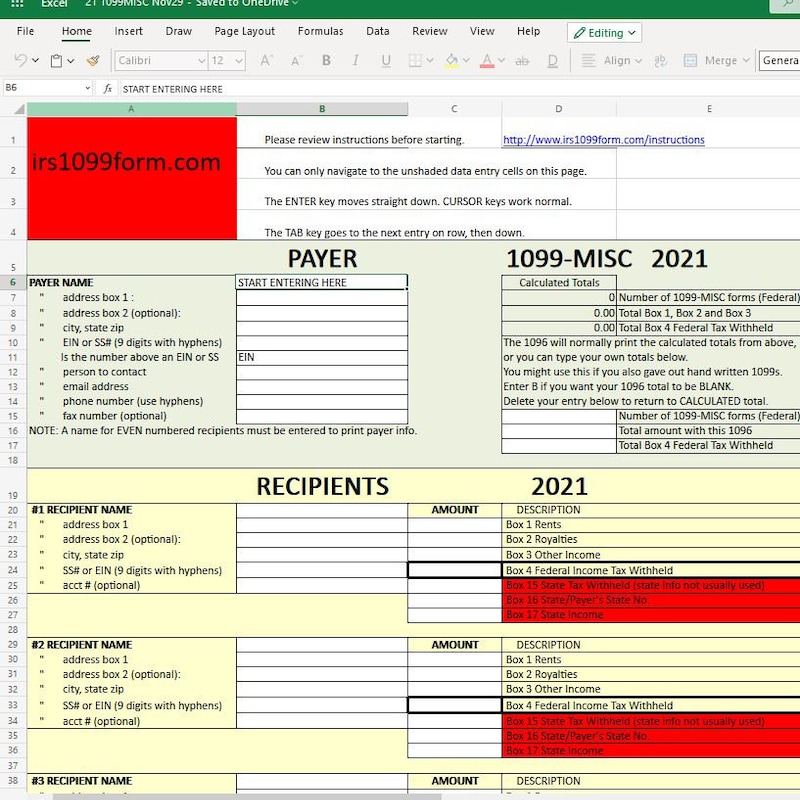The height and width of the screenshot is (800, 800).
Task: Follow the irs1099form.com instructions hyperlink
Action: click(603, 140)
